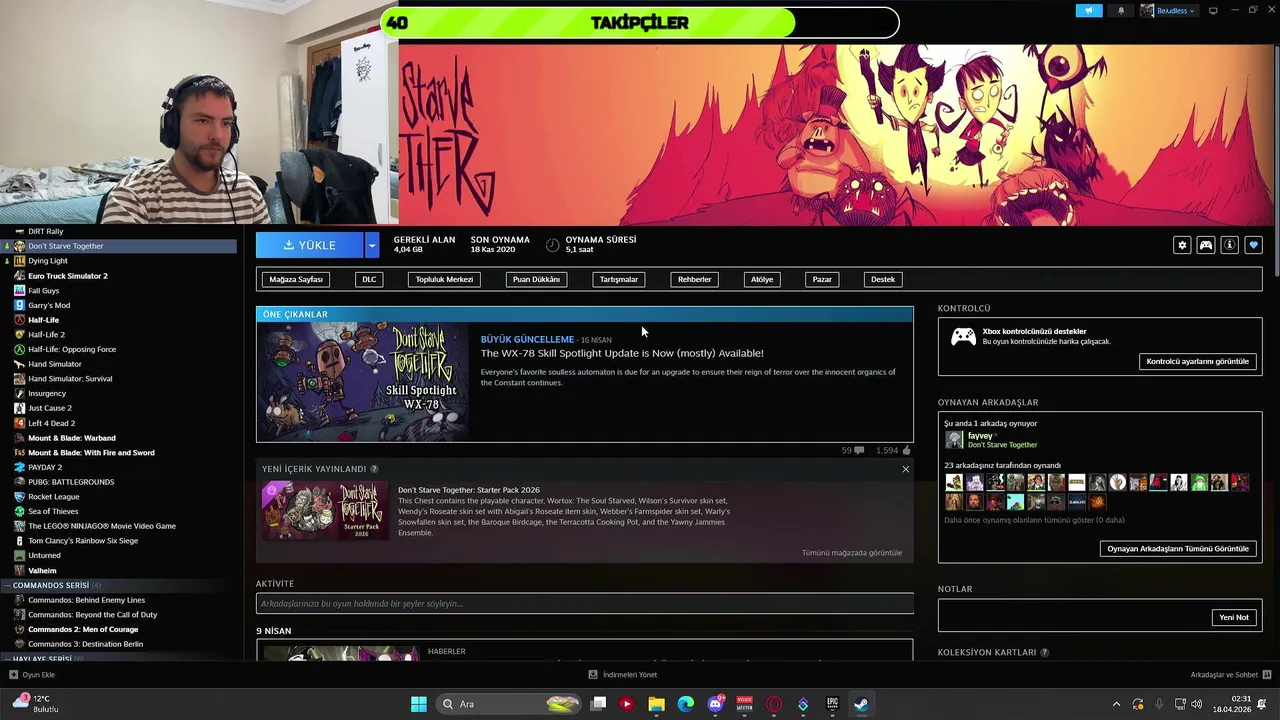Click activity input field about this game
The width and height of the screenshot is (1280, 720).
coord(585,603)
